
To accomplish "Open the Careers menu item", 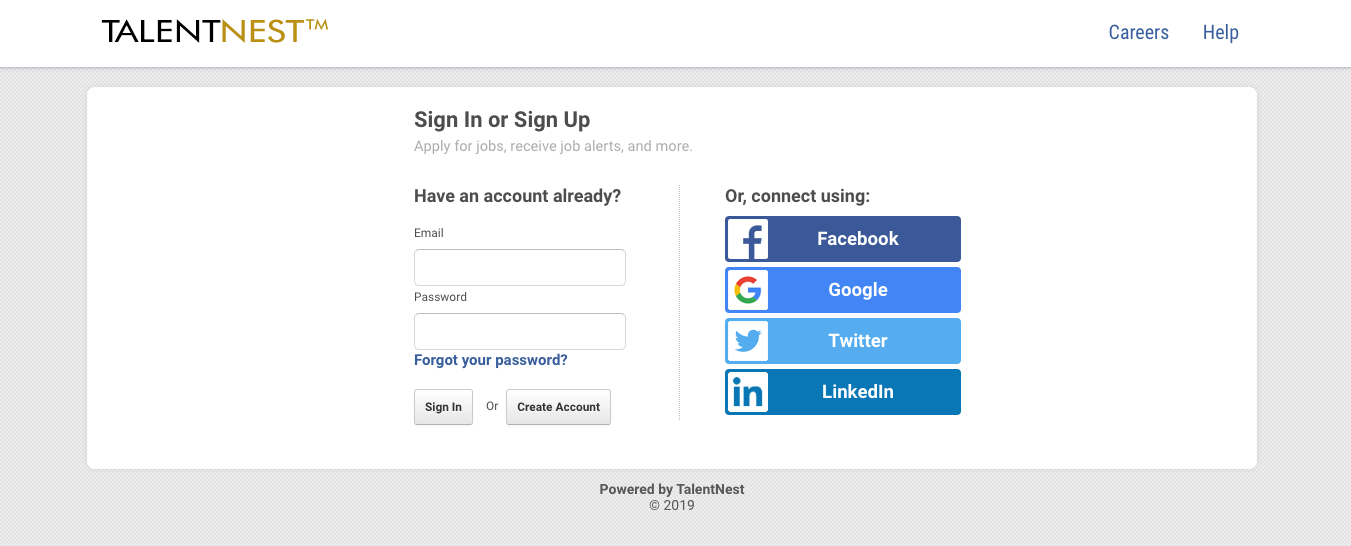I will (1139, 32).
